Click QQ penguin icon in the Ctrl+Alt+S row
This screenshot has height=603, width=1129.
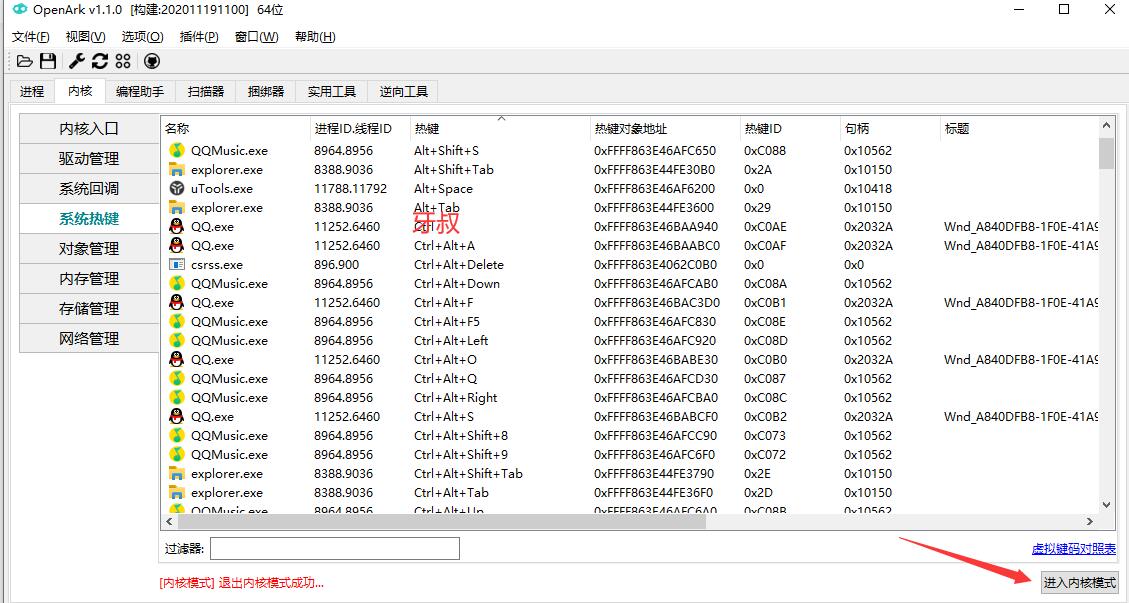[x=176, y=416]
